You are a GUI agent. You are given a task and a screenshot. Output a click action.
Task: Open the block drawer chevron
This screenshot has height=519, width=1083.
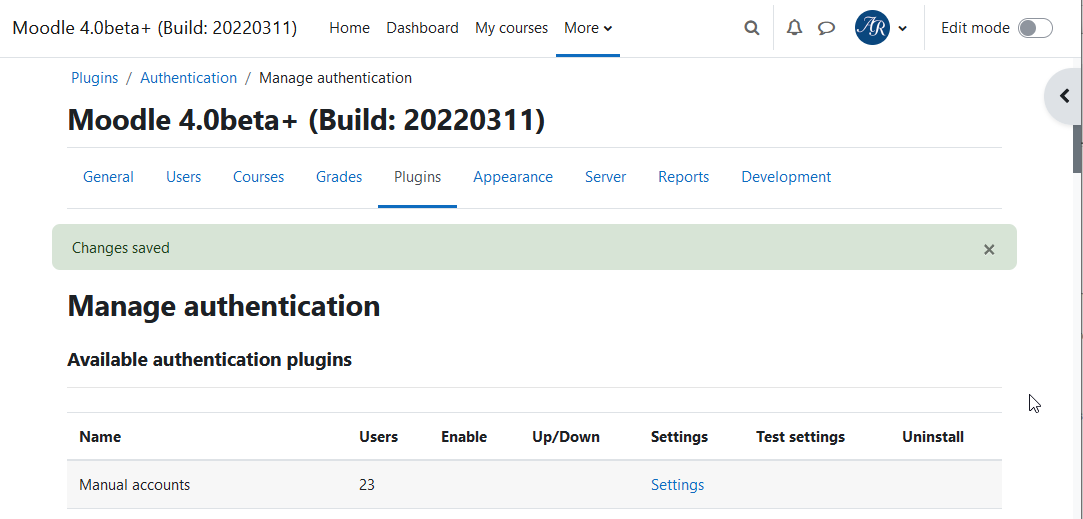click(1064, 96)
